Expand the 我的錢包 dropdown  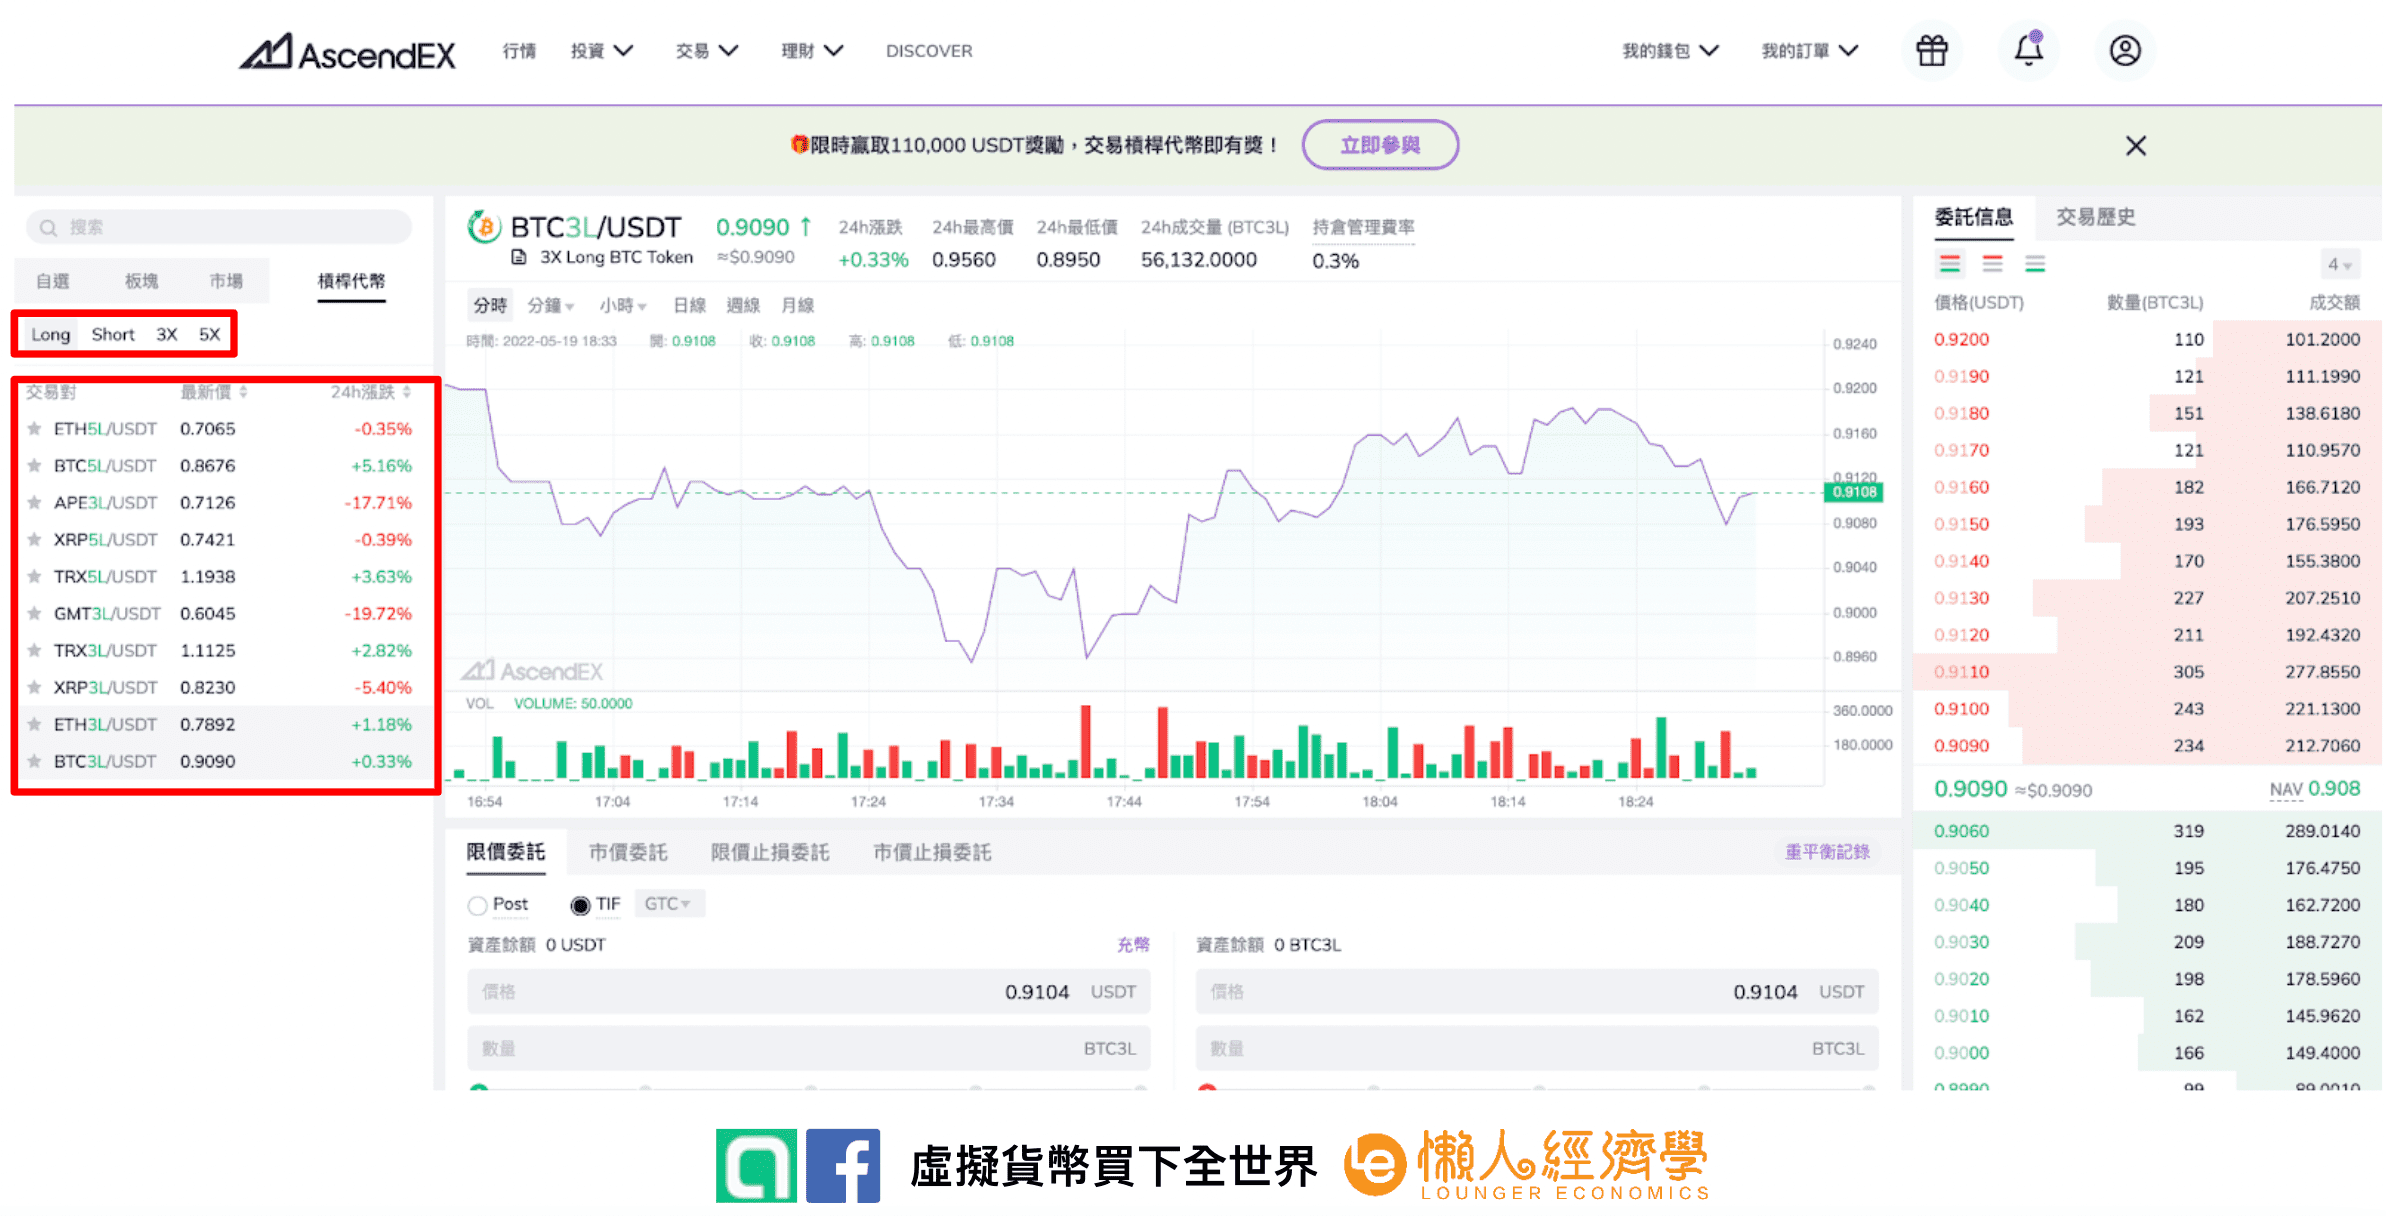(x=1670, y=51)
